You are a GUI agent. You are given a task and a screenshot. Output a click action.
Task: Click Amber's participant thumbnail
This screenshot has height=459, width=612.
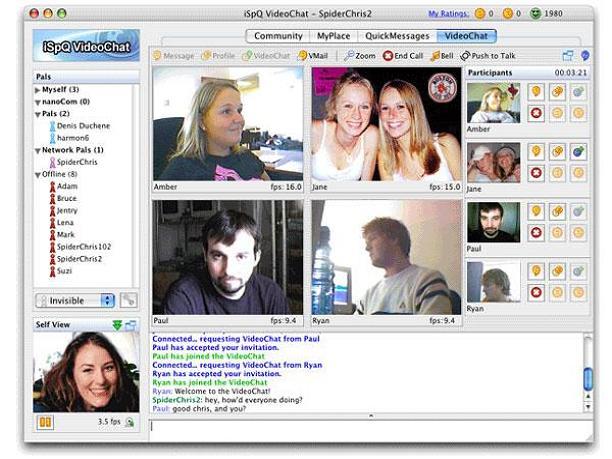pos(494,103)
